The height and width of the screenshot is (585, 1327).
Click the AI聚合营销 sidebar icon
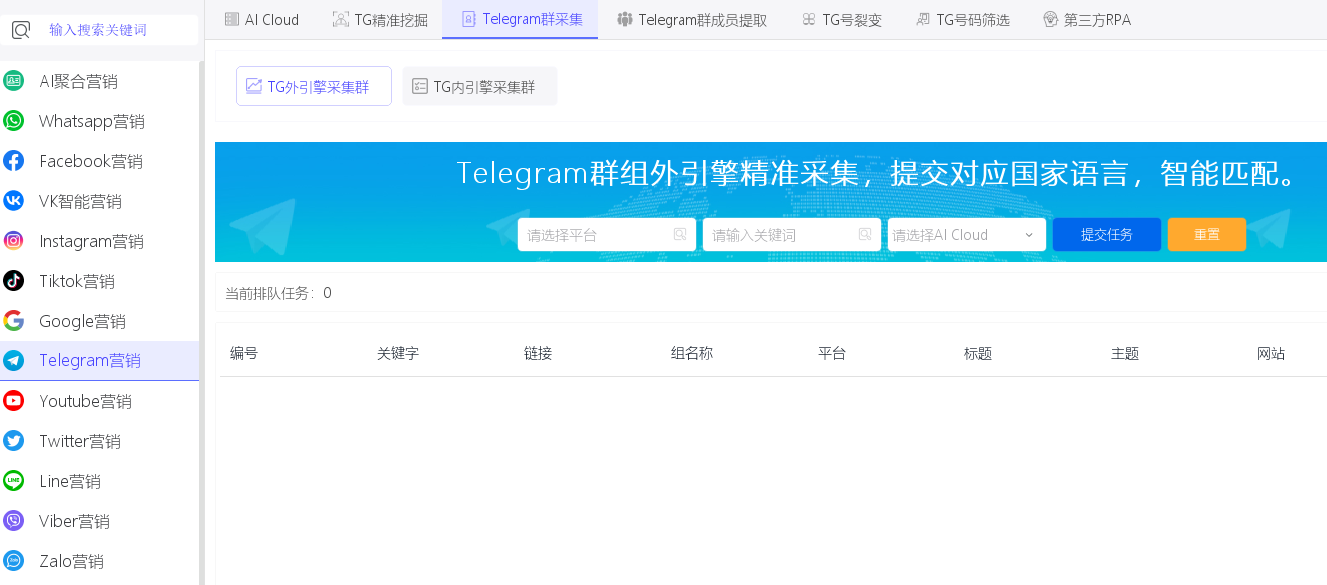point(13,81)
